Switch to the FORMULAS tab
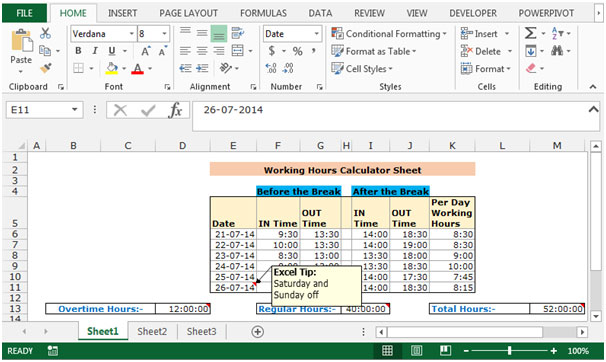The height and width of the screenshot is (362, 606). (263, 13)
